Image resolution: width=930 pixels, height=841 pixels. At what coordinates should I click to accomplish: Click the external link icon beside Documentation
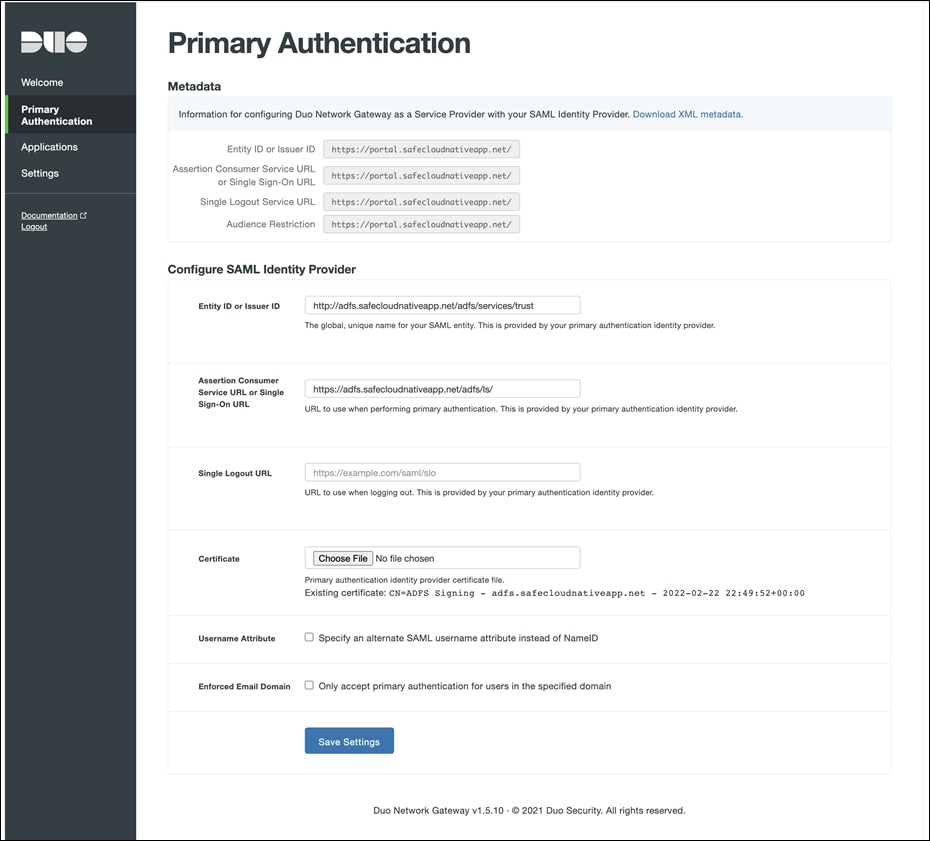[83, 215]
